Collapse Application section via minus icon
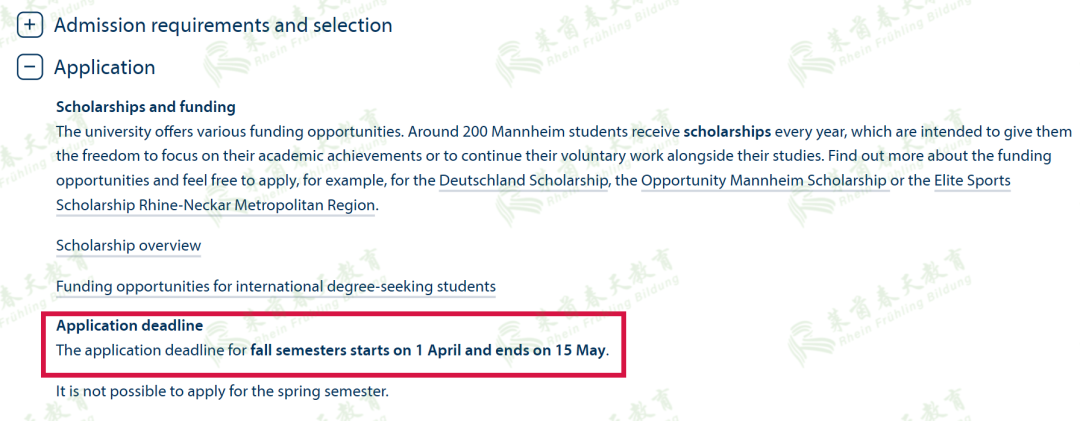The height and width of the screenshot is (421, 1080). (31, 67)
